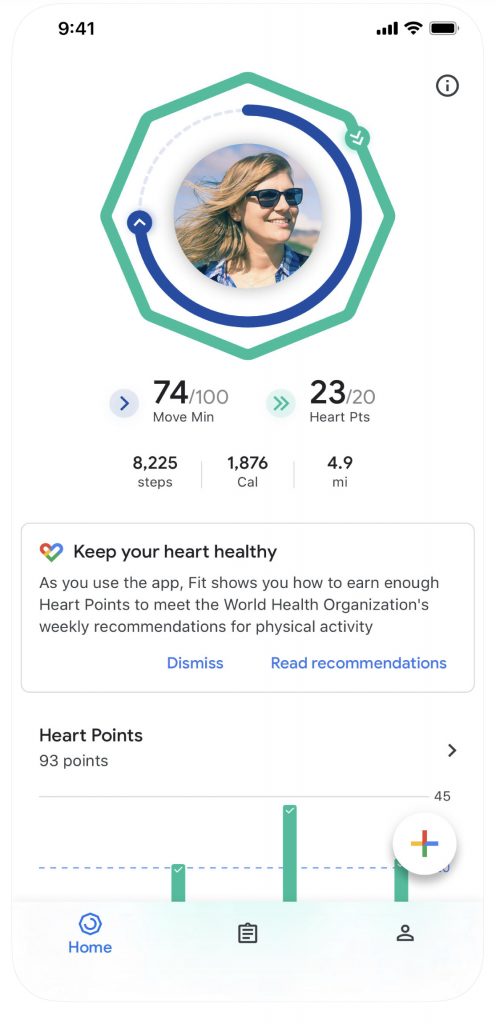This screenshot has width=496, height=1024.
Task: Tap the tallest checked heart points bar
Action: [x=290, y=854]
